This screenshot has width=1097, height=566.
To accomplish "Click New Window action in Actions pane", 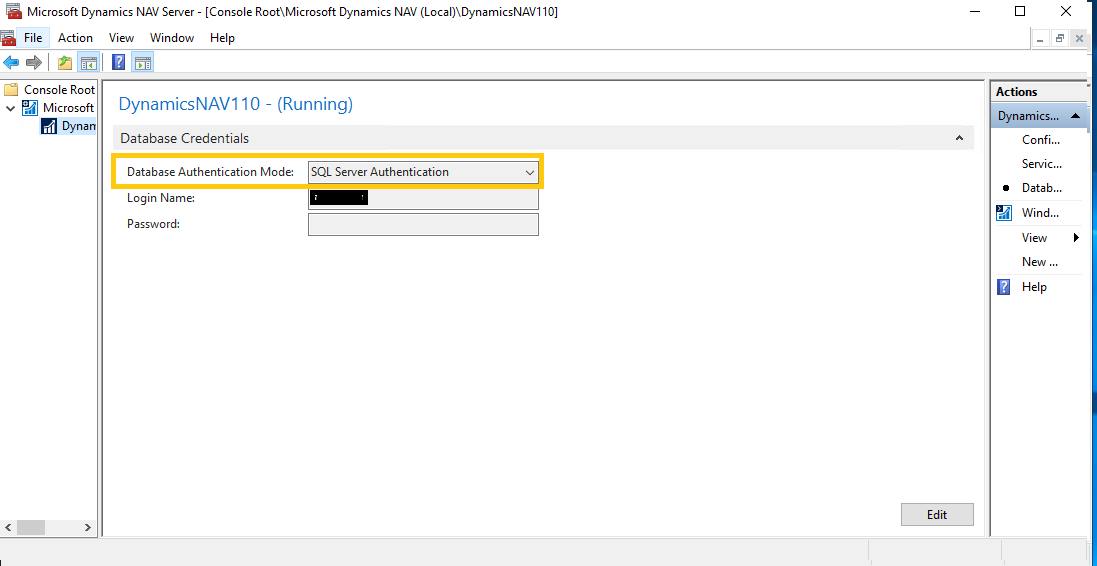I will coord(1040,262).
